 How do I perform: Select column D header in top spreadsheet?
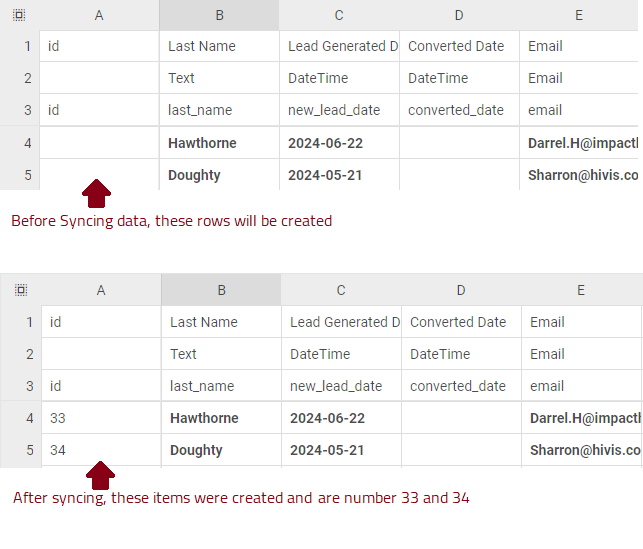click(459, 15)
